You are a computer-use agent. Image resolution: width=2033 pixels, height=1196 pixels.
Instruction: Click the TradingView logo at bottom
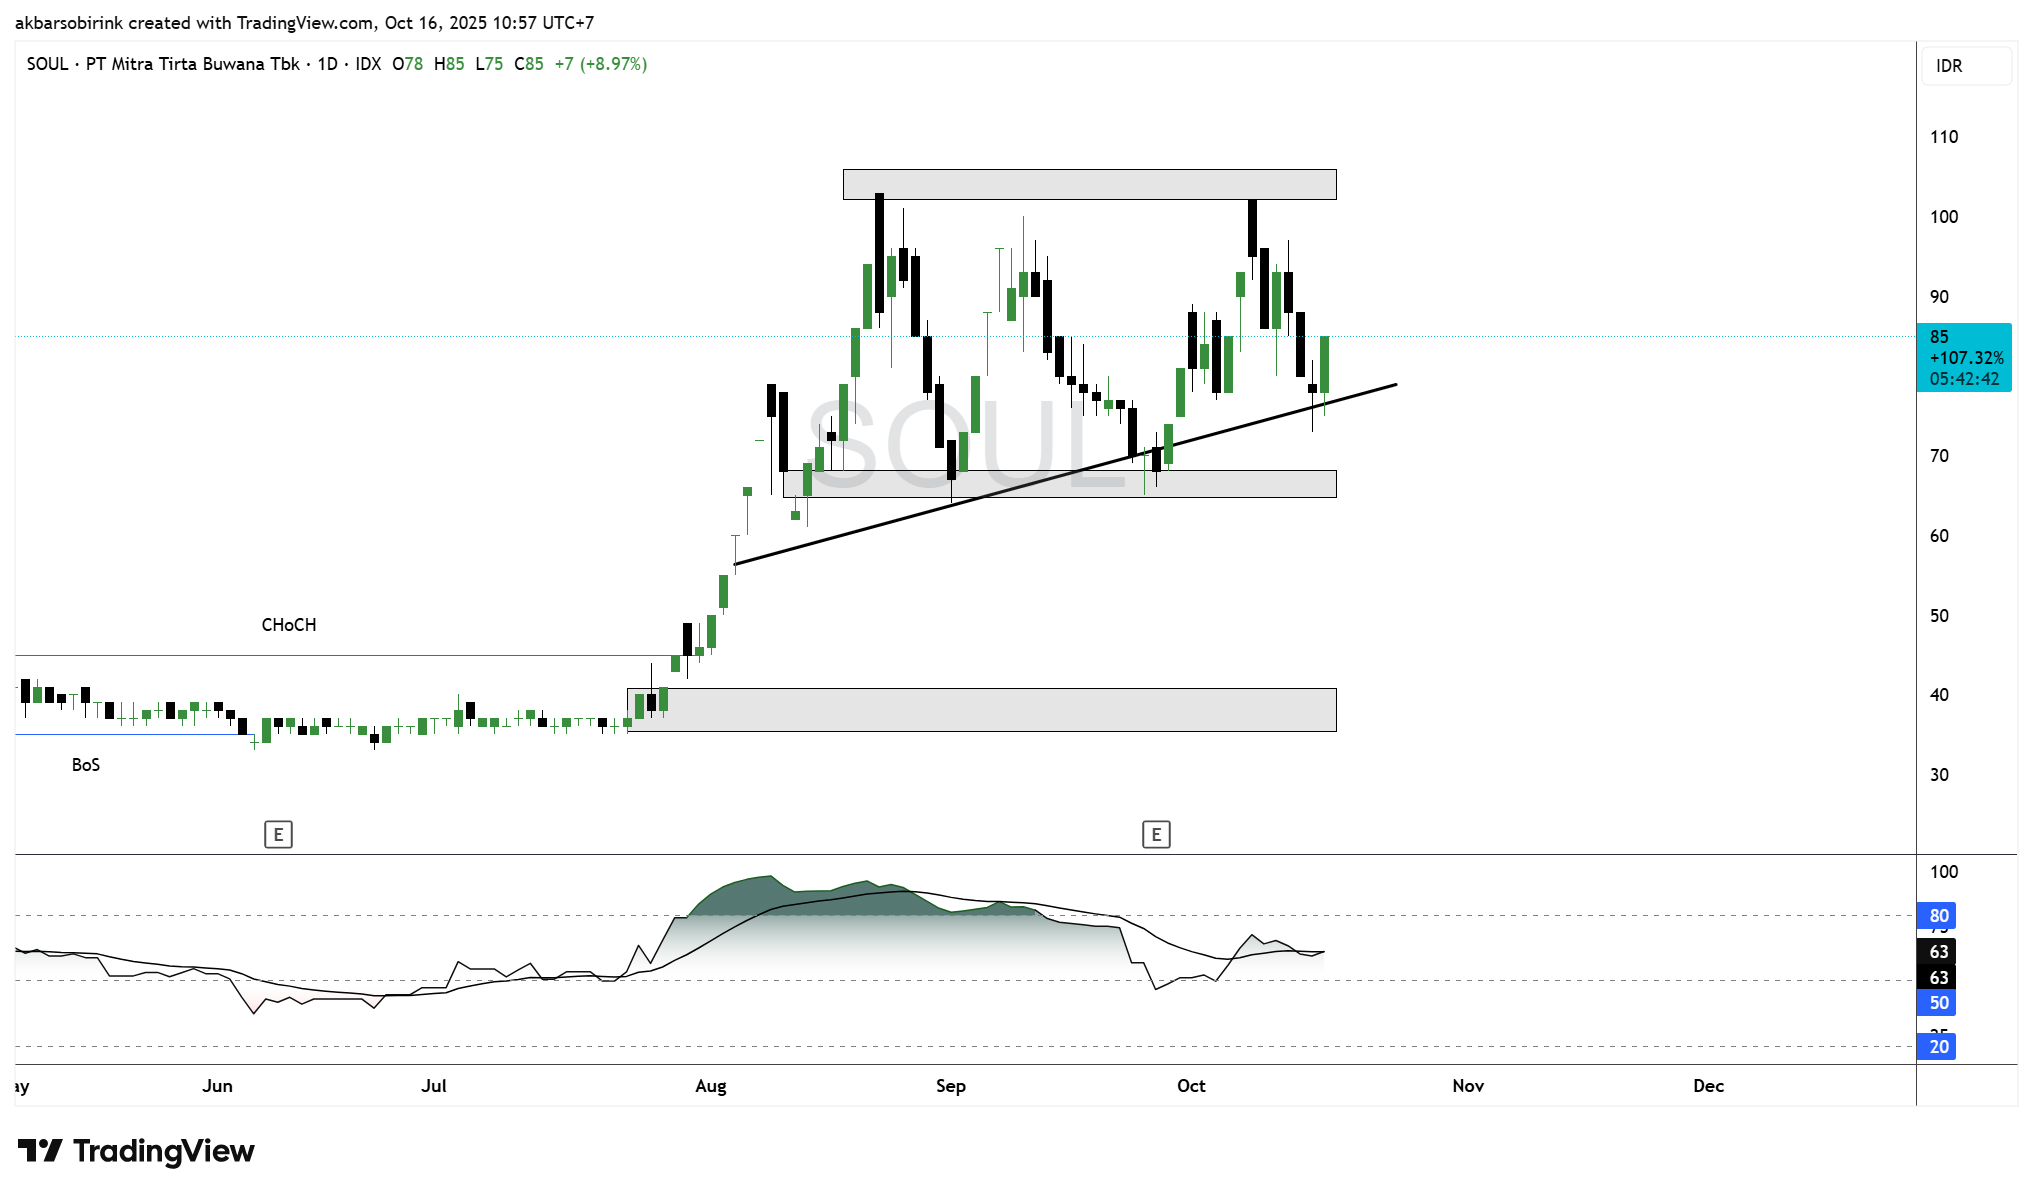click(x=137, y=1151)
